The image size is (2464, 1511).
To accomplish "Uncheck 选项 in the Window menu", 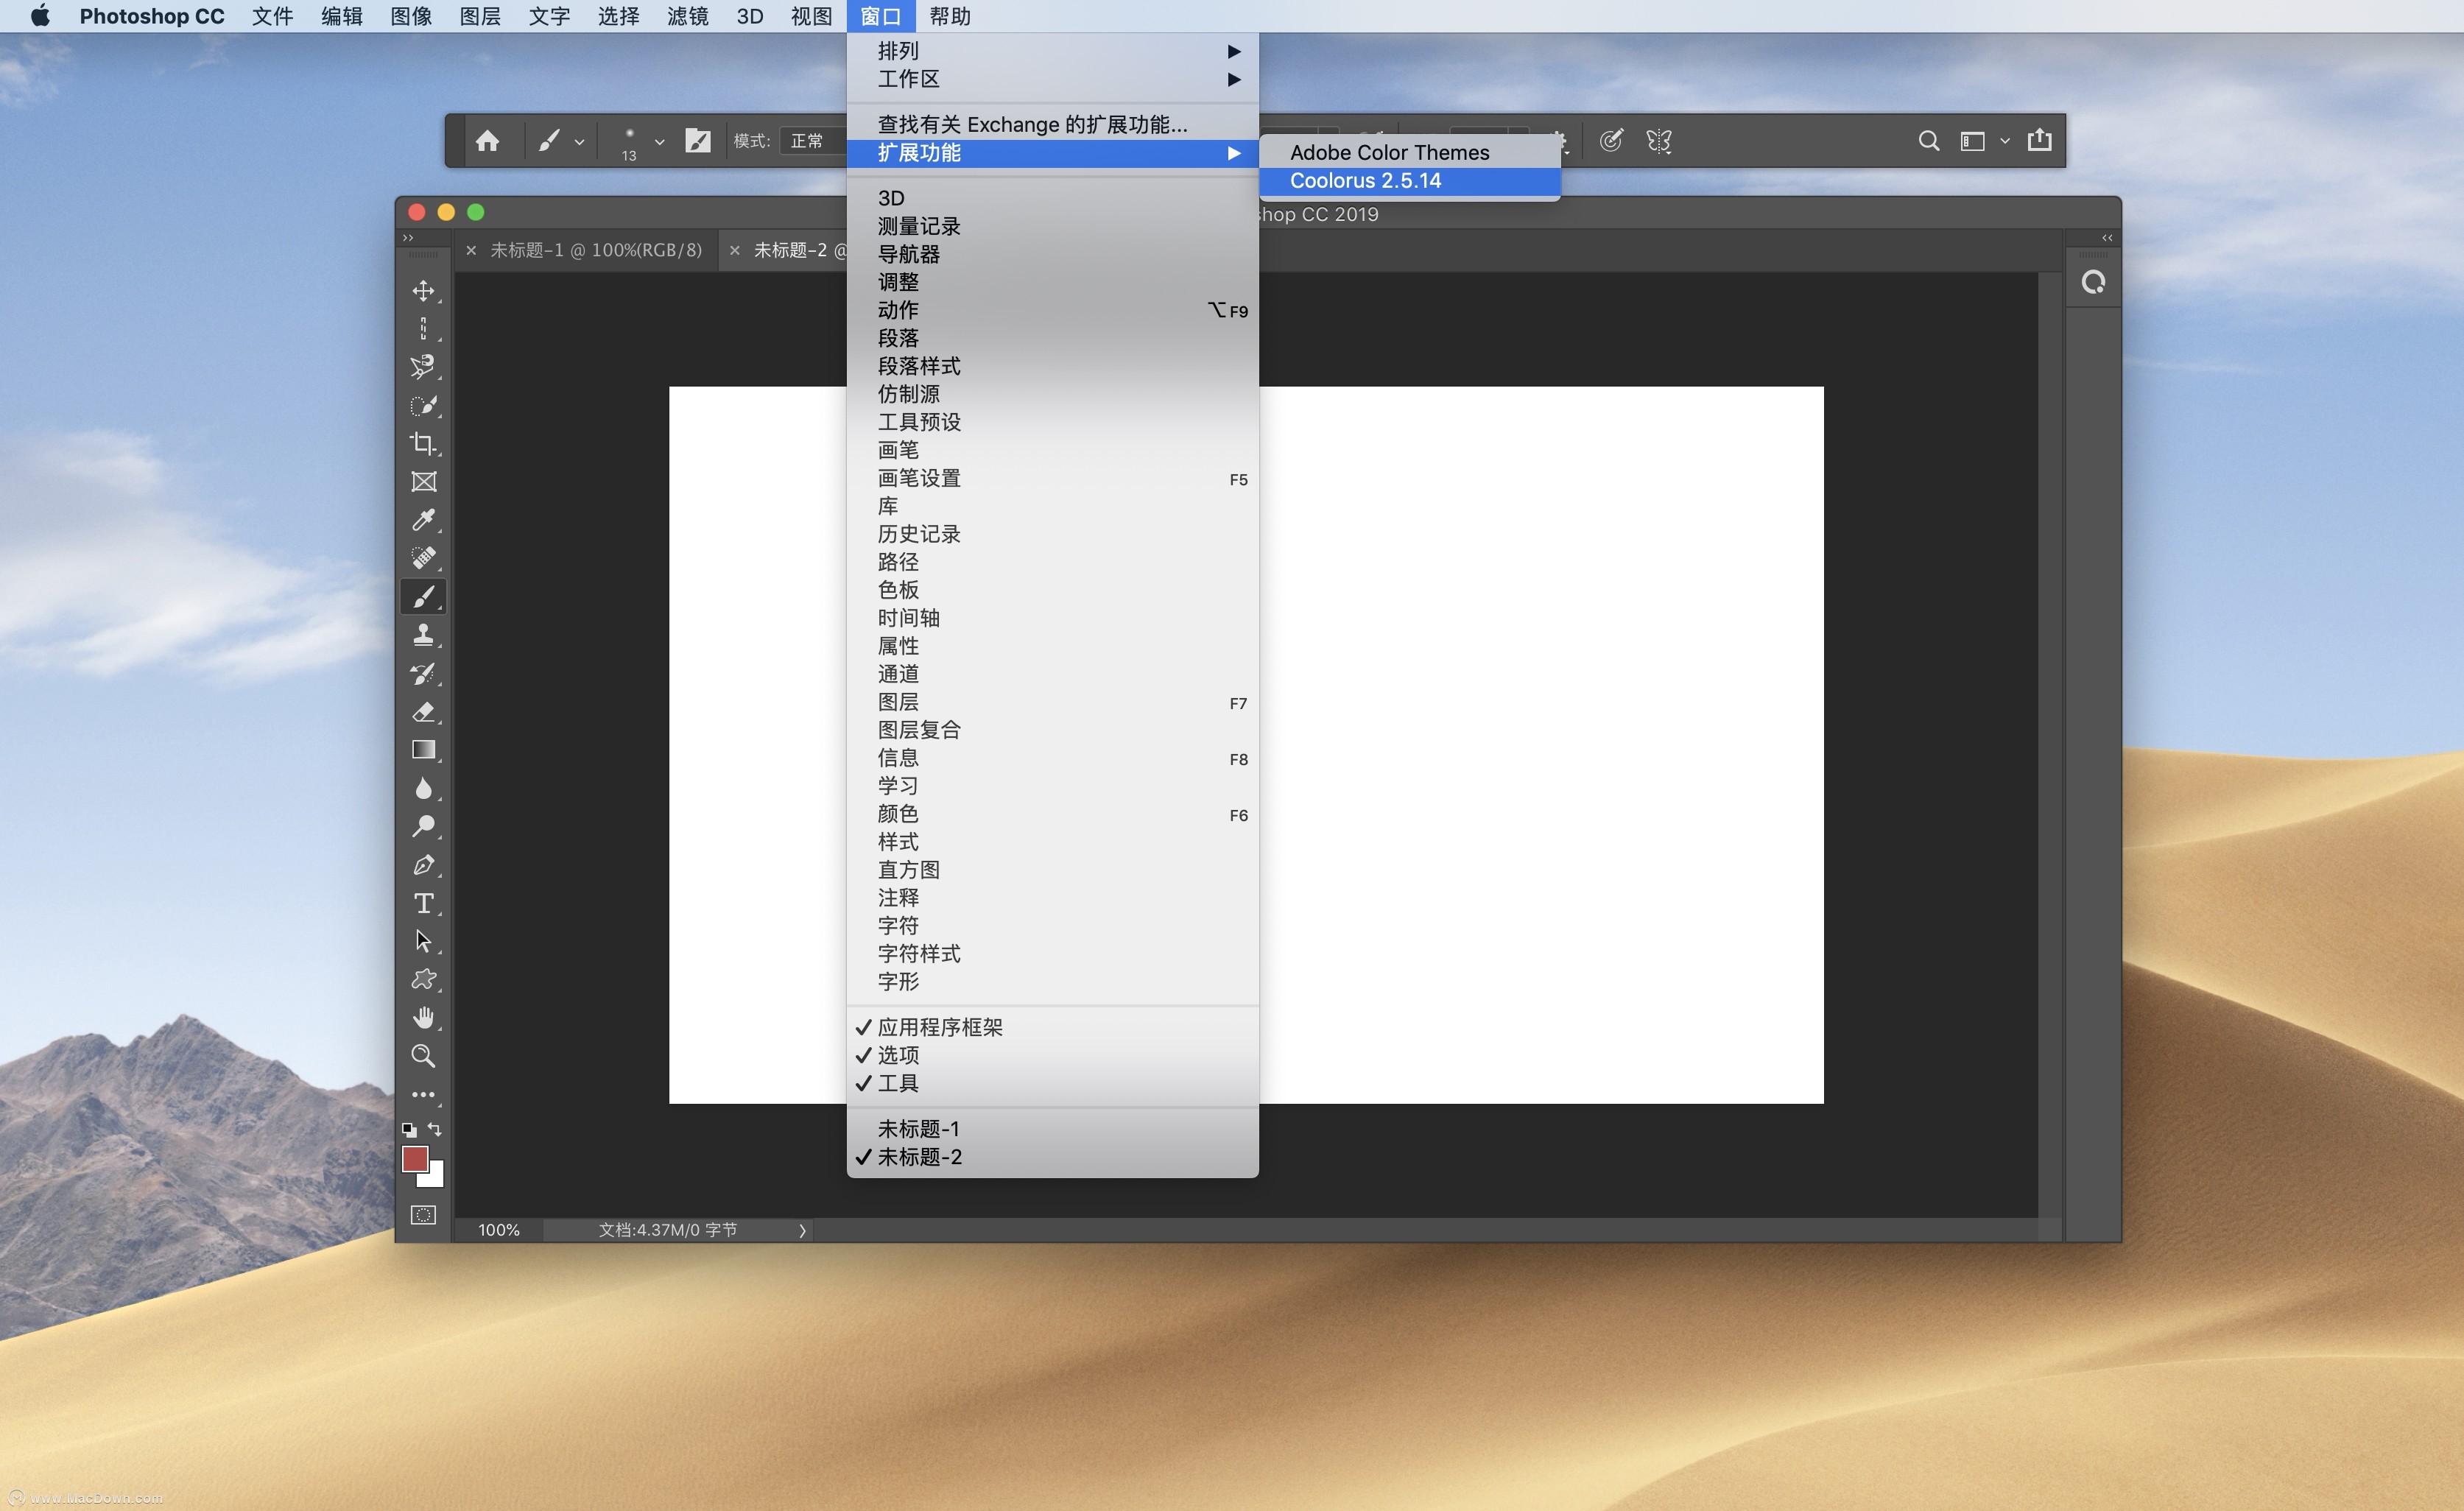I will click(1052, 1055).
